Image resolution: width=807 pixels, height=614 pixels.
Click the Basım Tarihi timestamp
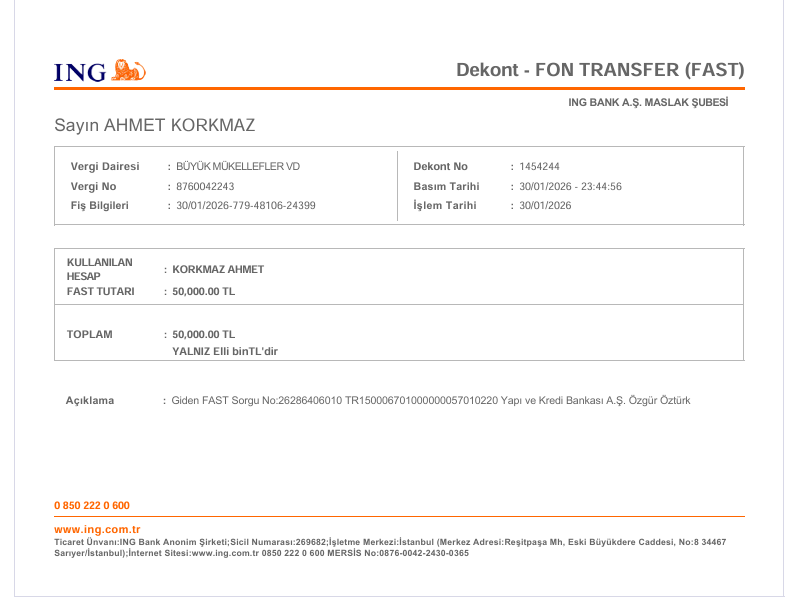(x=570, y=186)
